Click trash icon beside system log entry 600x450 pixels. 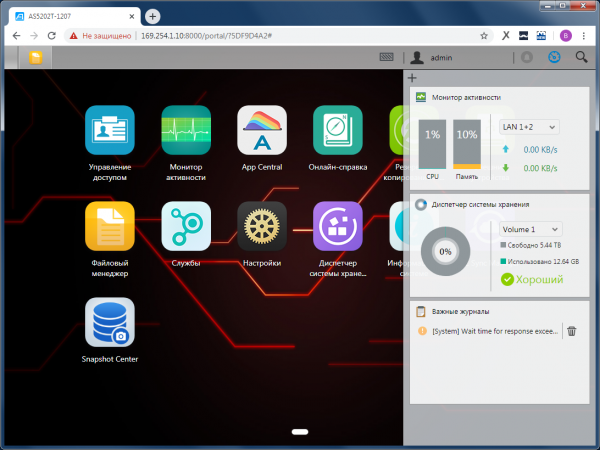click(x=572, y=331)
